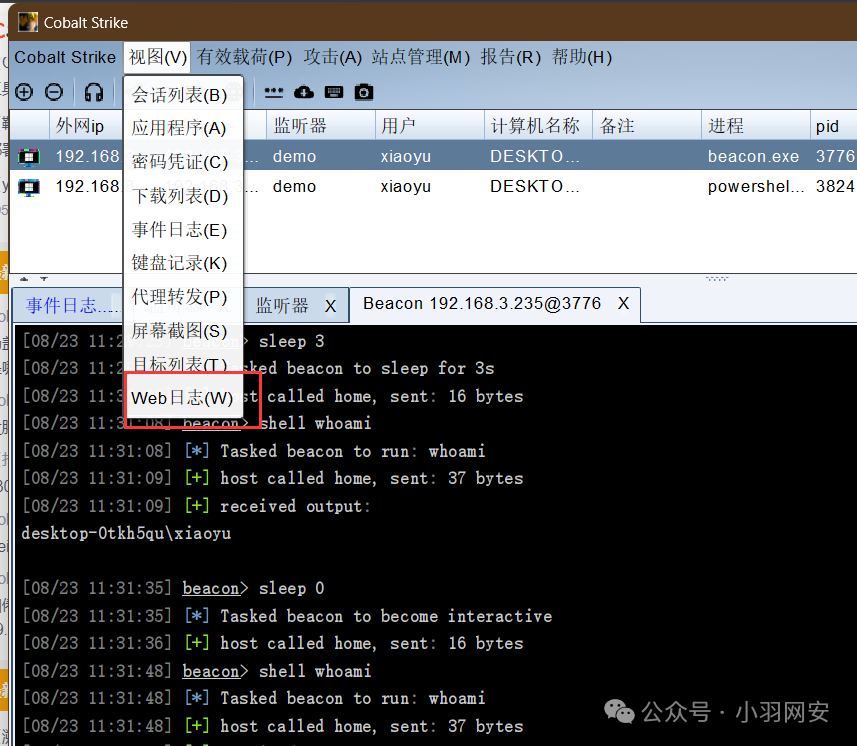Viewport: 857px width, 746px height.
Task: Switch to the 监听器 tab
Action: click(283, 306)
